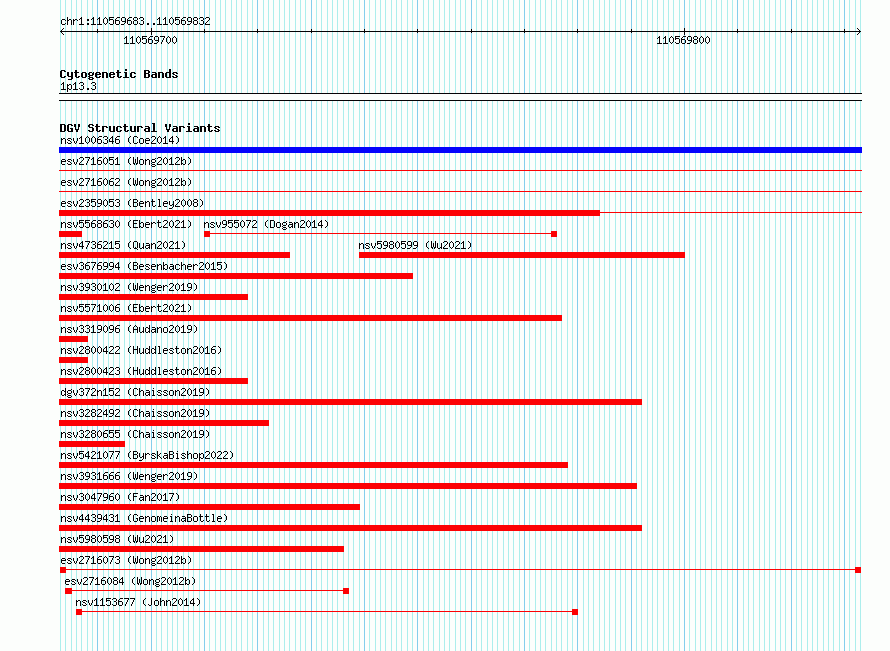Click esv2716073 (Wong2012b) label
Image resolution: width=890 pixels, height=651 pixels.
[x=126, y=560]
